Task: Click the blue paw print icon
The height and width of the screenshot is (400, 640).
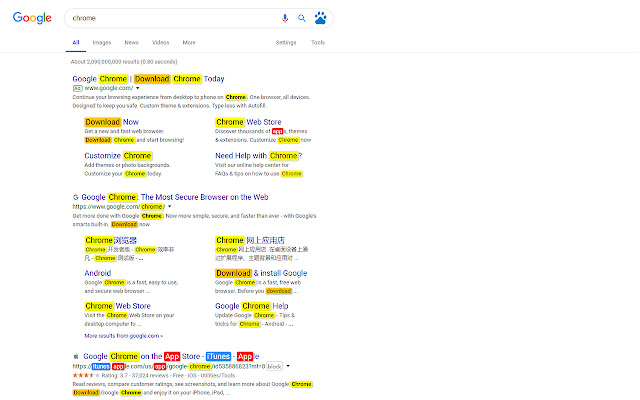Action: (x=320, y=18)
